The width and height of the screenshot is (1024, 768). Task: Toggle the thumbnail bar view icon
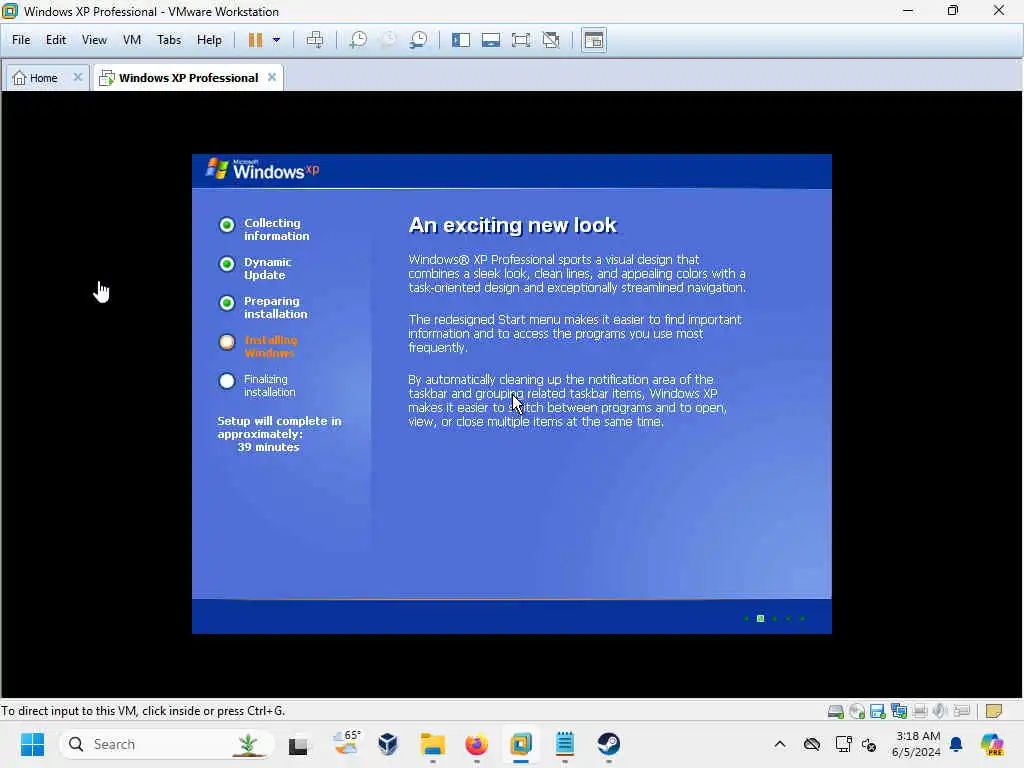490,40
